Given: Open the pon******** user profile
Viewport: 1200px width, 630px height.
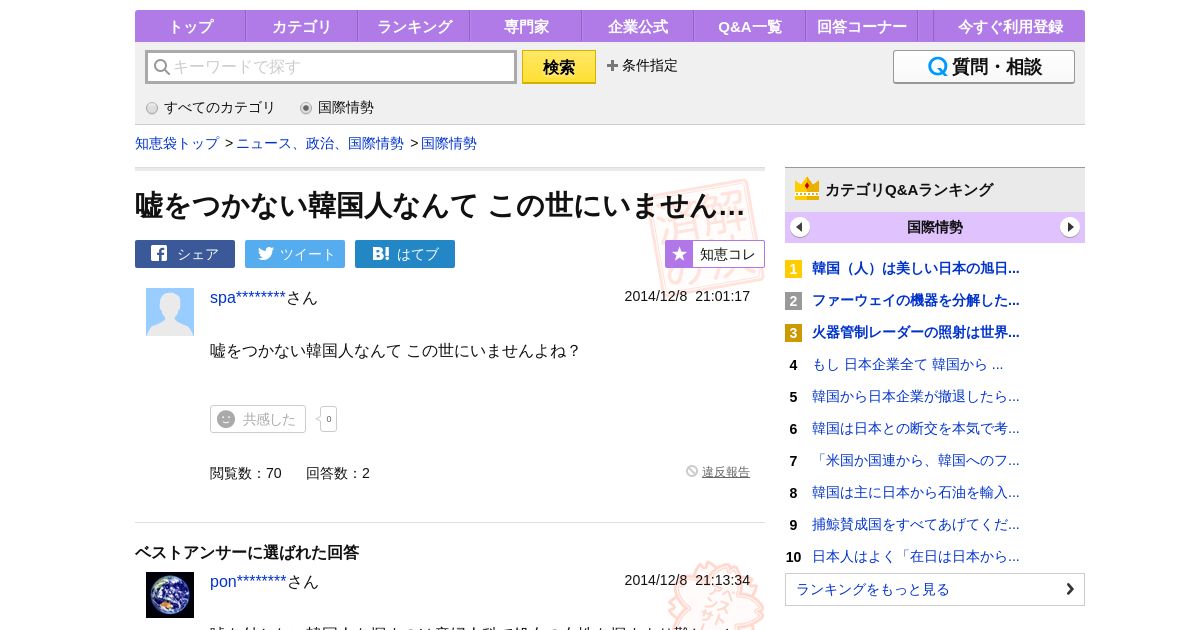Looking at the screenshot, I should coord(248,581).
